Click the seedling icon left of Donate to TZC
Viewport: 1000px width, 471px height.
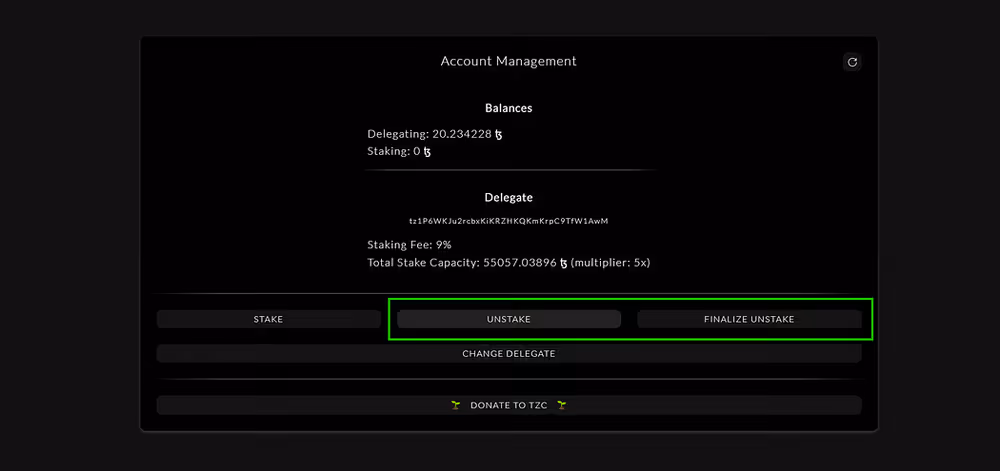[x=456, y=405]
